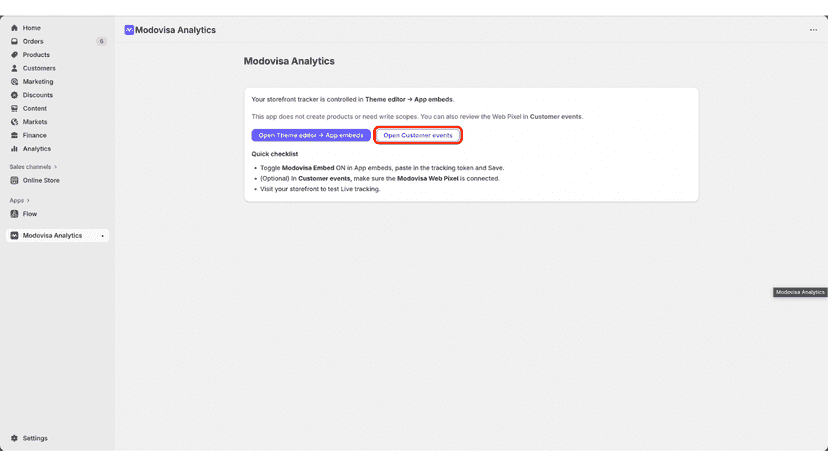Click the '(Optional) In Customer events' line
Screen dimensions: 828x466
click(380, 179)
